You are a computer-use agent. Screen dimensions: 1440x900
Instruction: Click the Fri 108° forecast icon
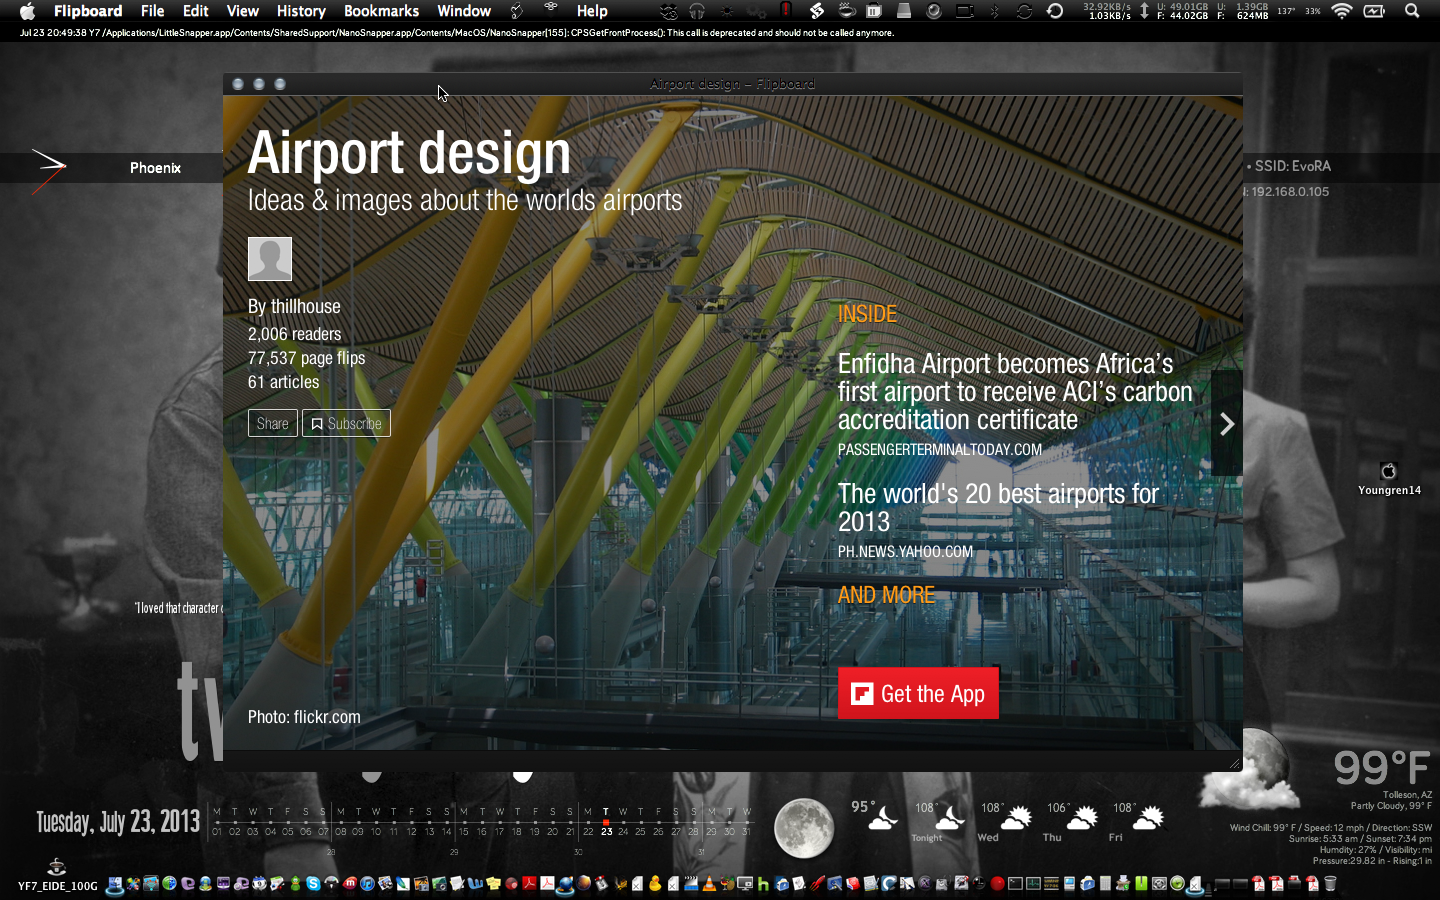tap(1148, 819)
